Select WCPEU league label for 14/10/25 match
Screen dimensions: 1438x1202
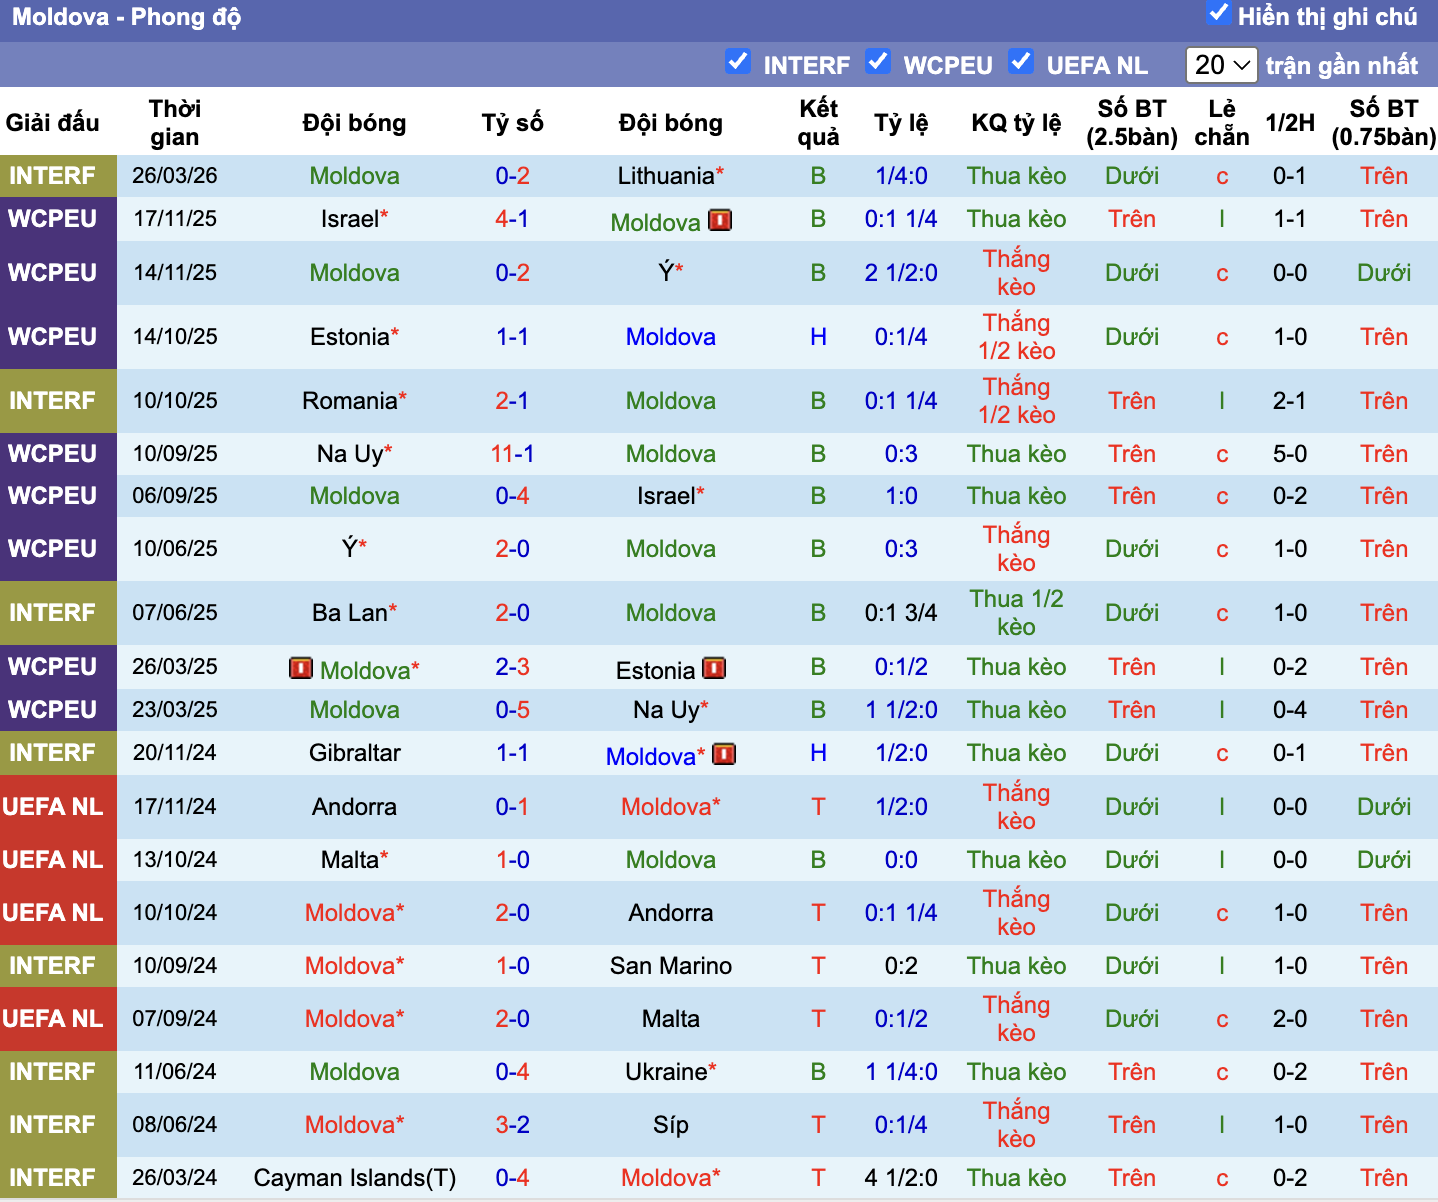pos(52,337)
